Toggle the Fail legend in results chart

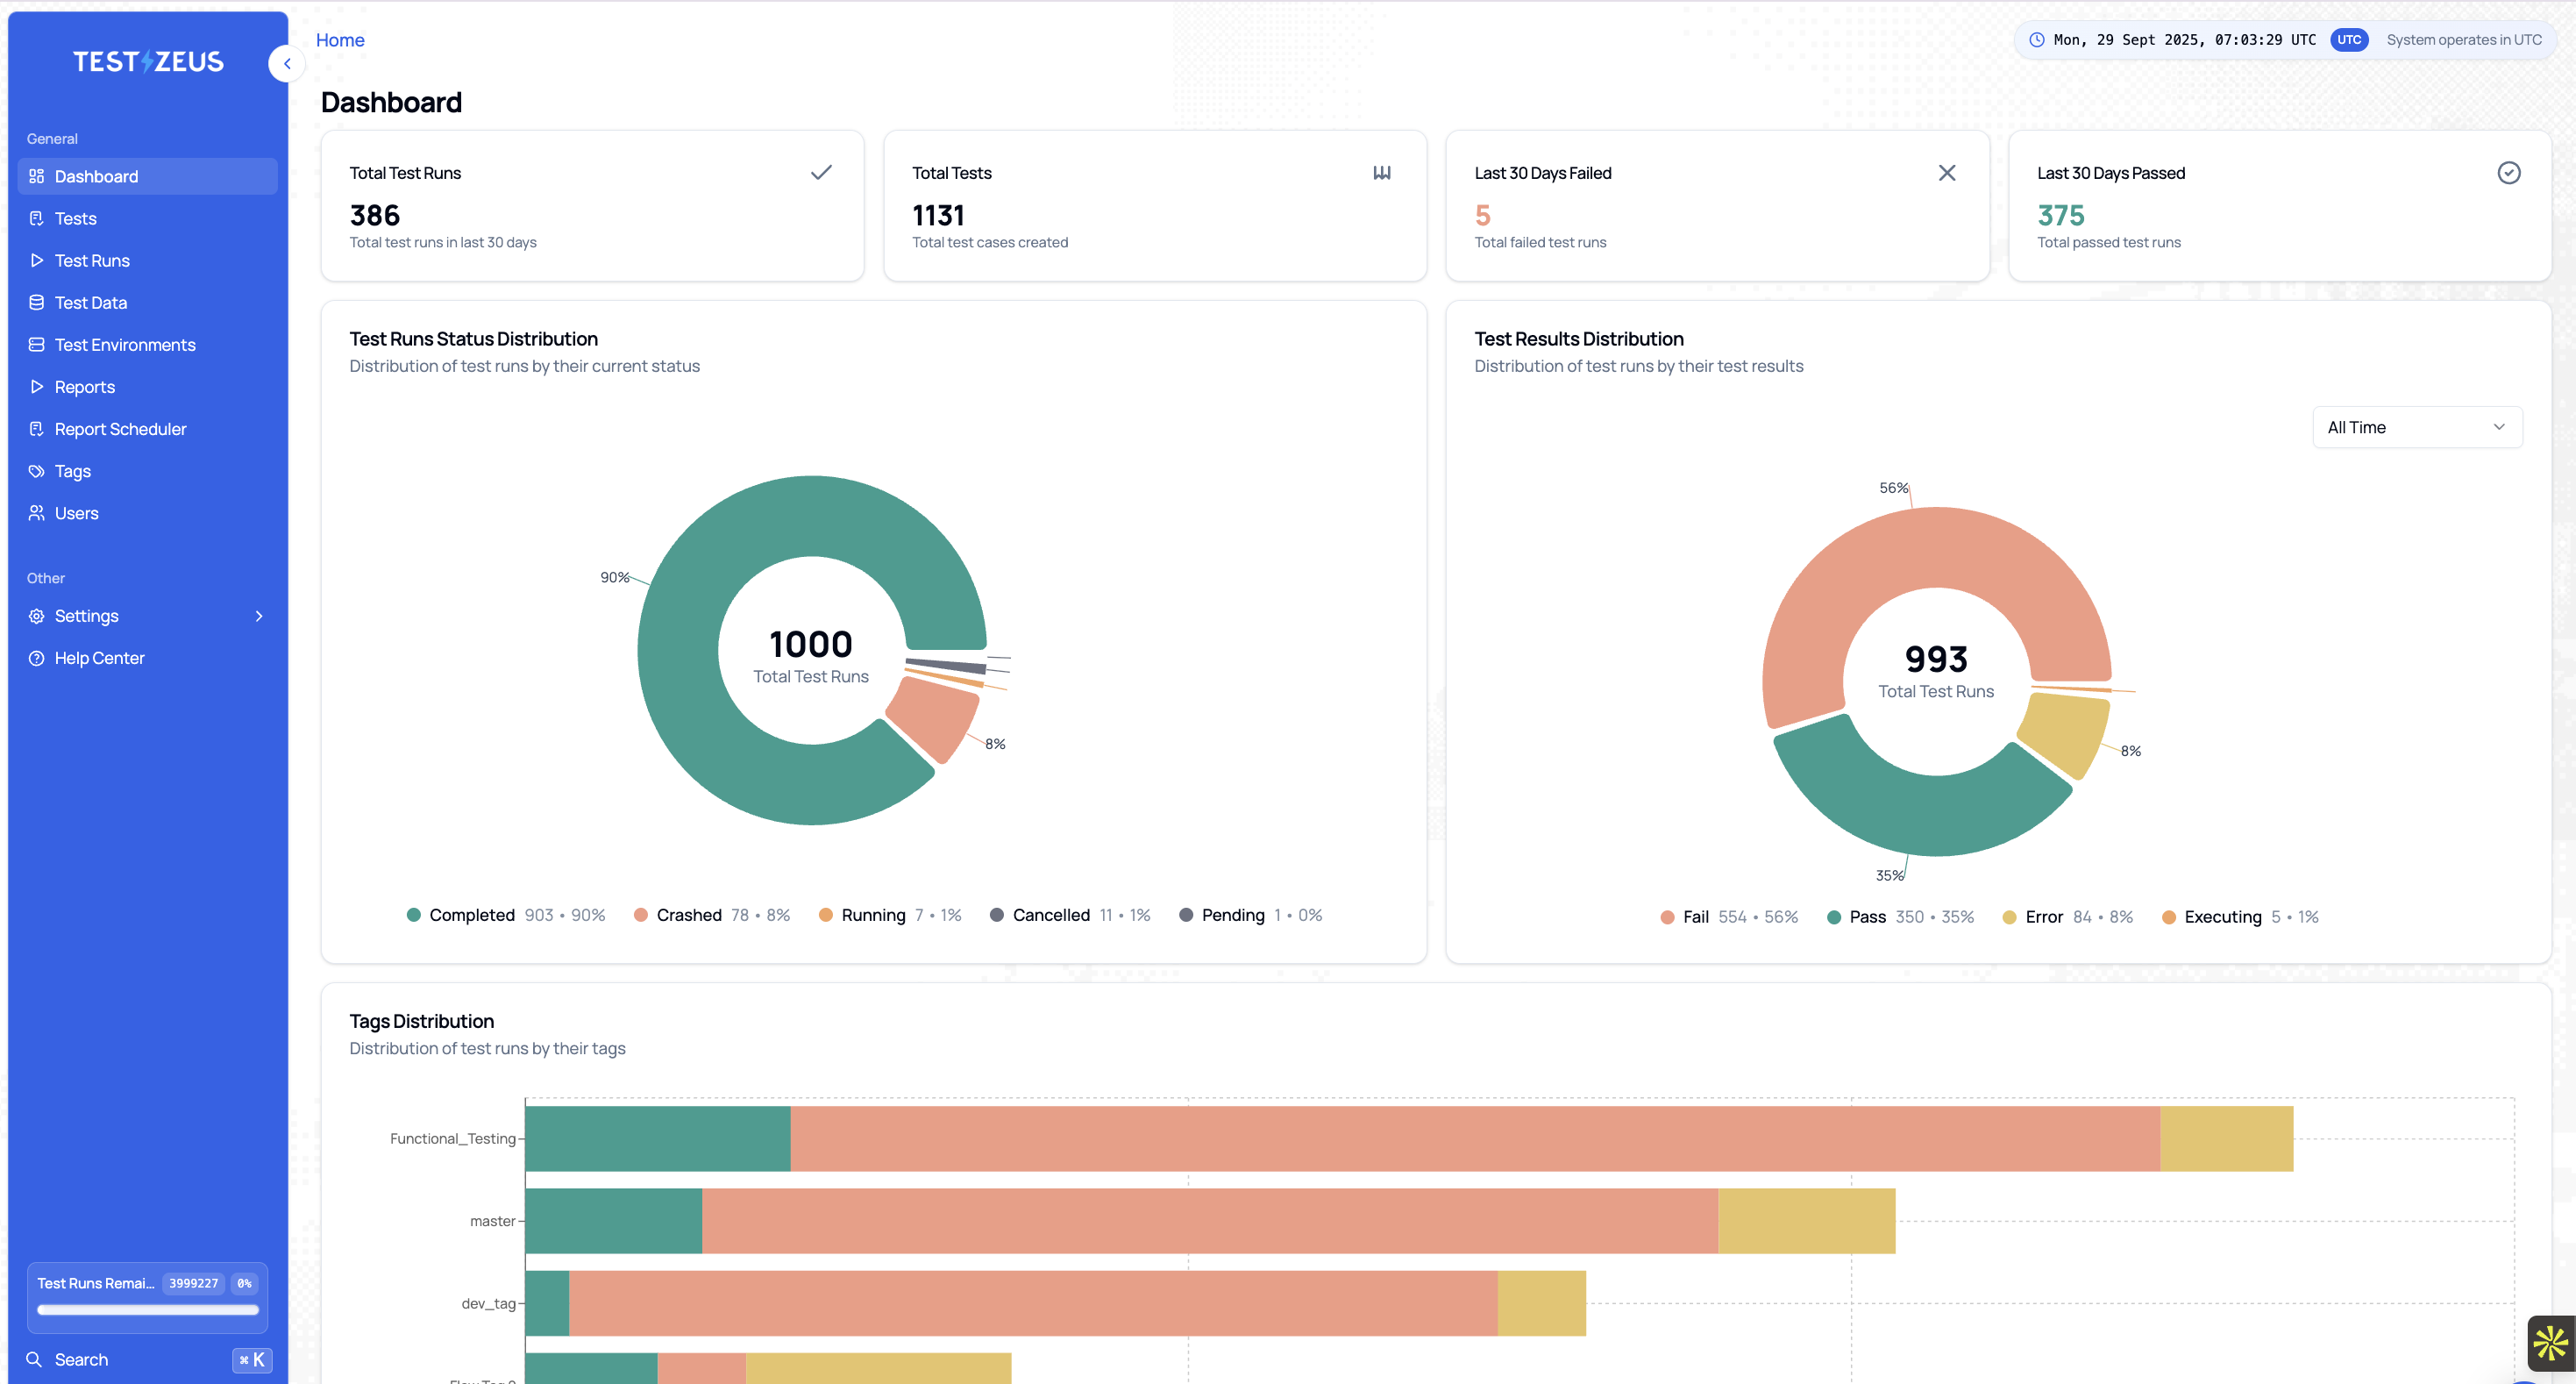tap(1694, 917)
